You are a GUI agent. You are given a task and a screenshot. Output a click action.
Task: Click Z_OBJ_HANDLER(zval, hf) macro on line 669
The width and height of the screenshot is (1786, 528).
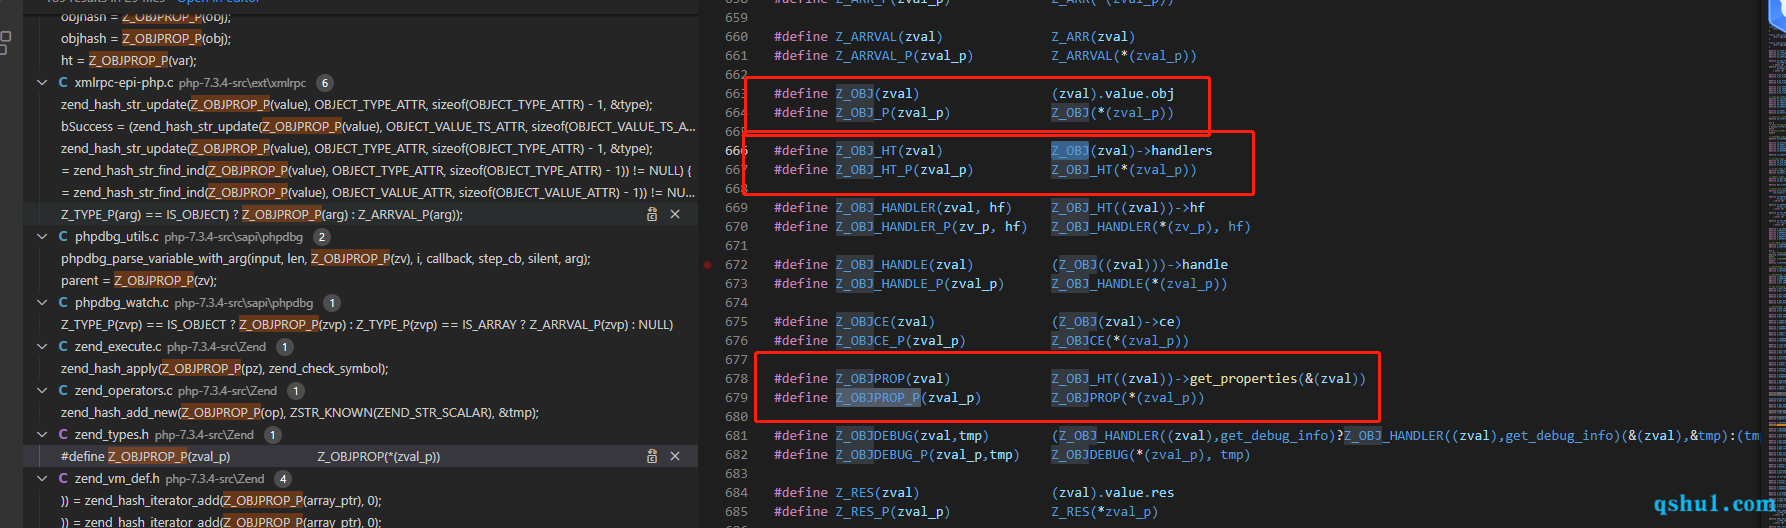tap(924, 208)
